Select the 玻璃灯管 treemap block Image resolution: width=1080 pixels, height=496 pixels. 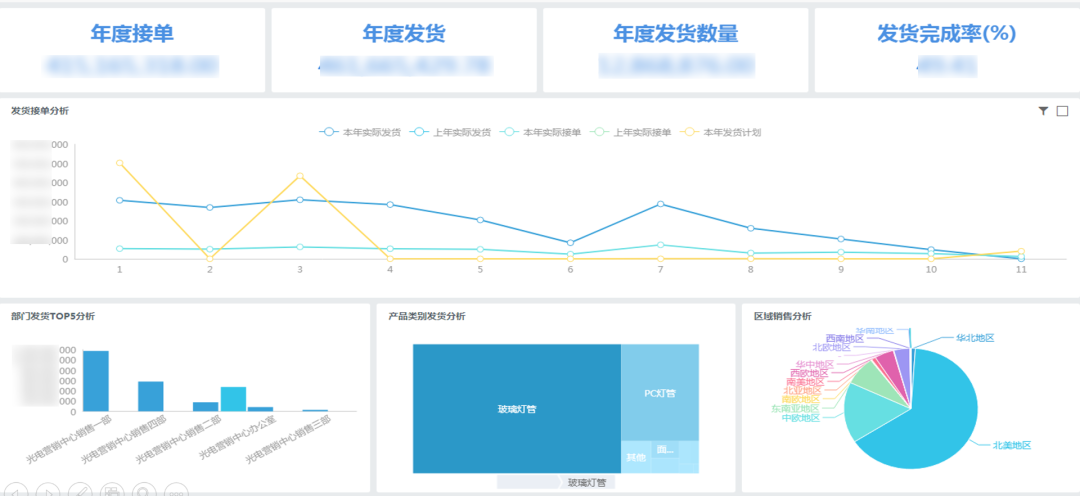point(516,408)
